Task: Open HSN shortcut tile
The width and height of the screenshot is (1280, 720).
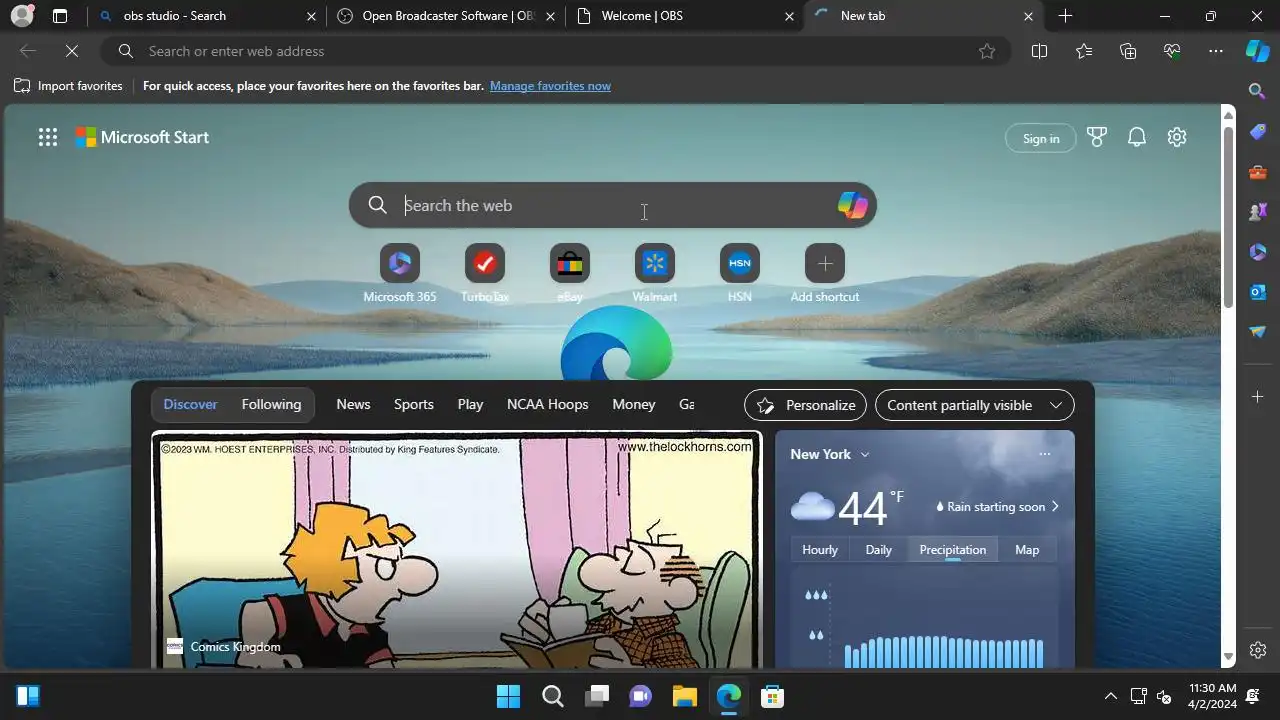Action: pyautogui.click(x=740, y=273)
